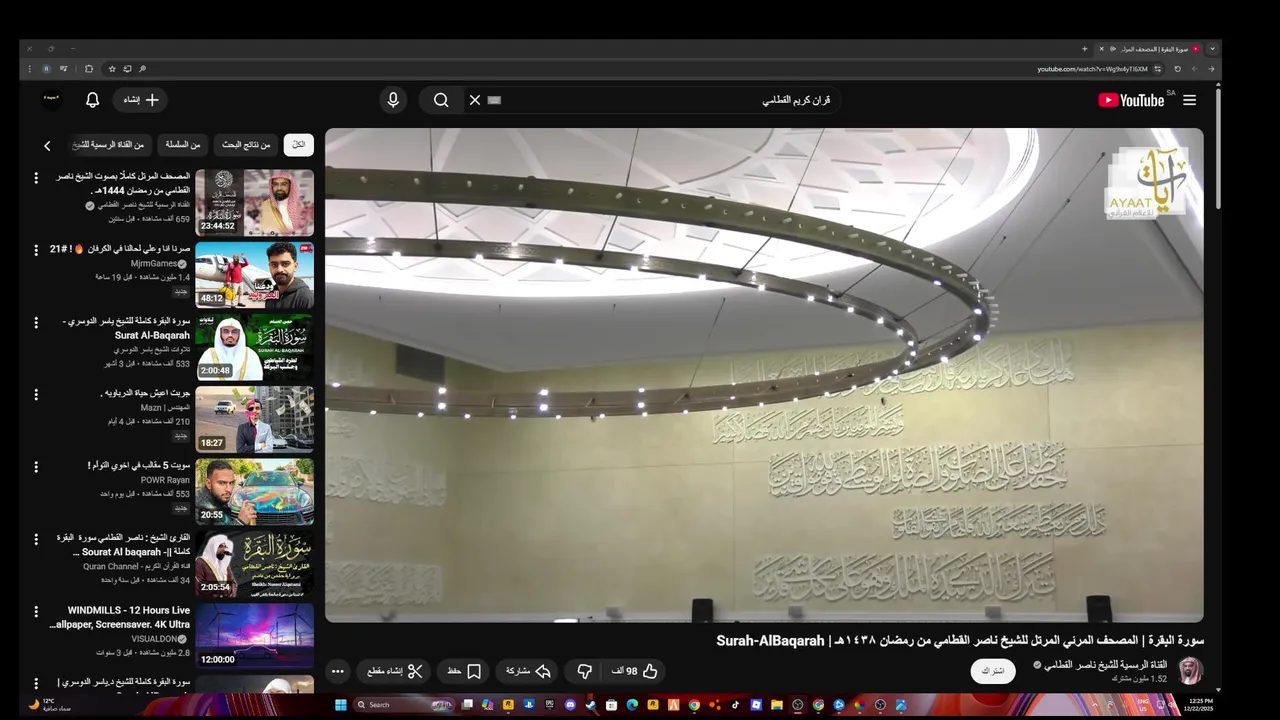
Task: Run search with the magnifier button
Action: click(x=441, y=100)
